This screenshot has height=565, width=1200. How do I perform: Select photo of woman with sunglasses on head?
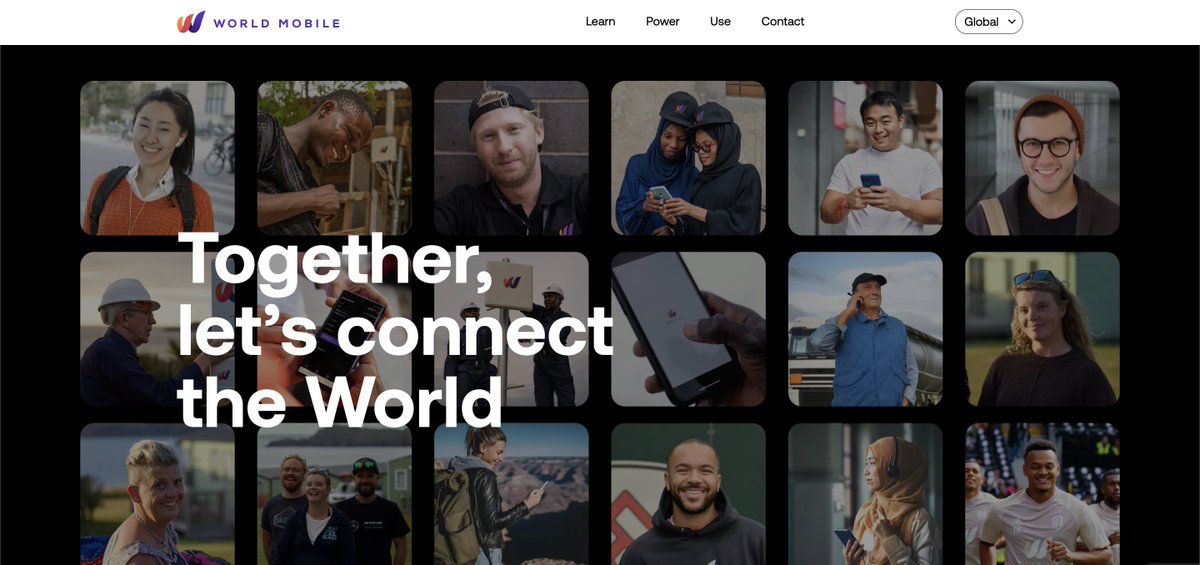1042,329
